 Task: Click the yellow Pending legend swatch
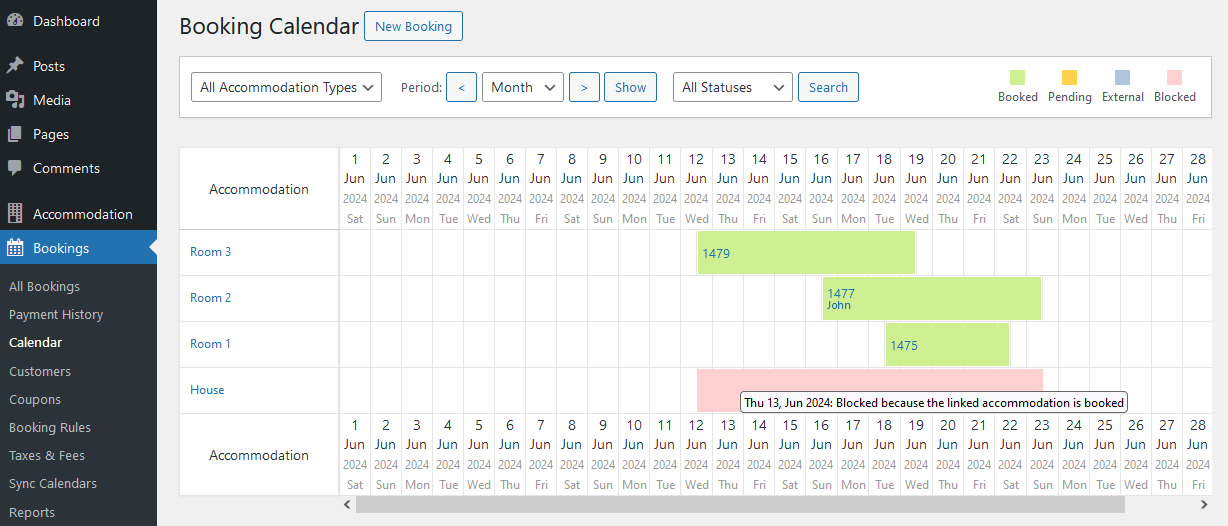1069,77
